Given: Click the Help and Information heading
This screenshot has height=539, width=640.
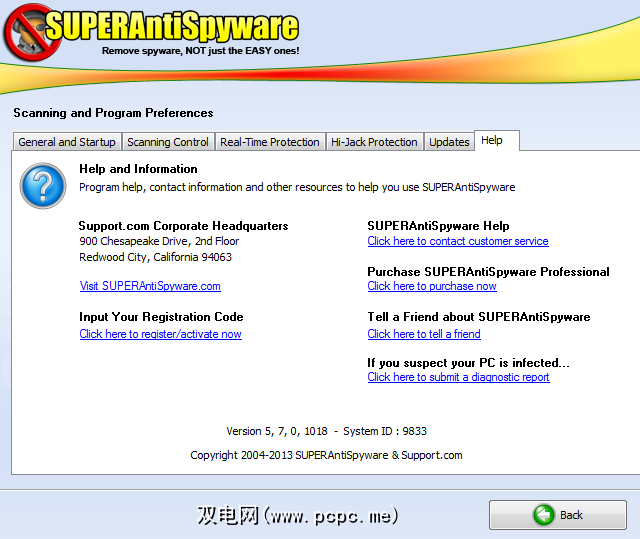Looking at the screenshot, I should point(138,169).
